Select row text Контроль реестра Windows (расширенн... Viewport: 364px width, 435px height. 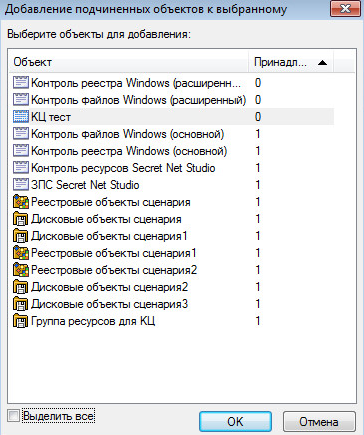[136, 83]
